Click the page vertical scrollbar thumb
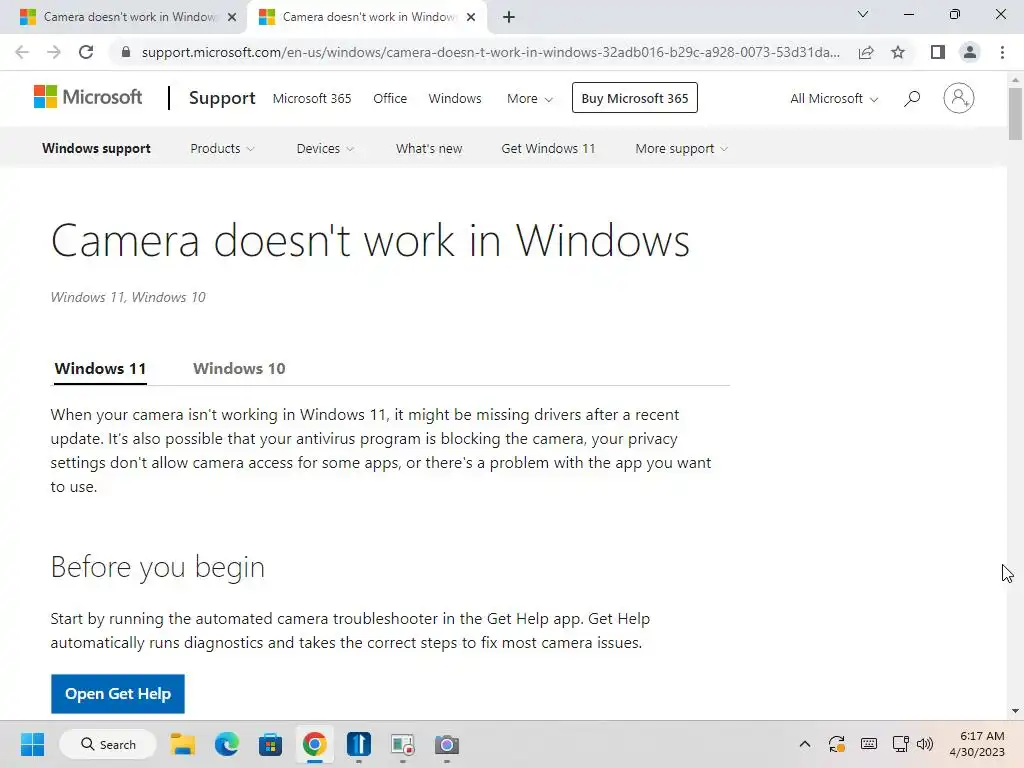The width and height of the screenshot is (1024, 768). [1015, 112]
